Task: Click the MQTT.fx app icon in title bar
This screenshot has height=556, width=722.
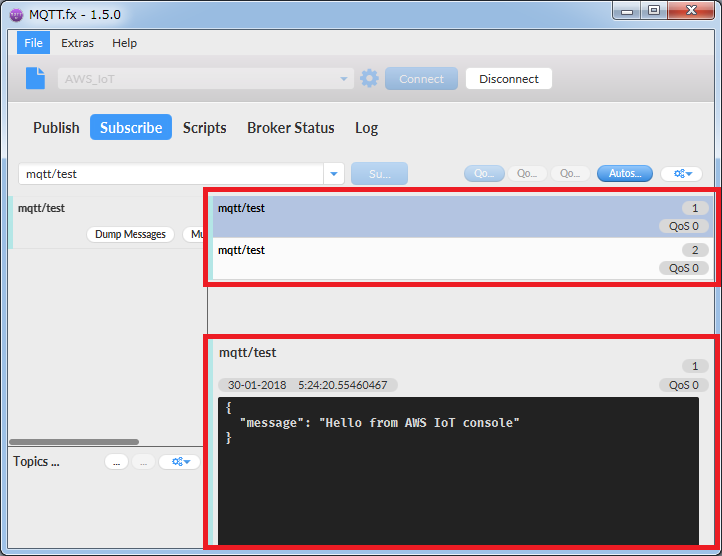Action: 16,14
